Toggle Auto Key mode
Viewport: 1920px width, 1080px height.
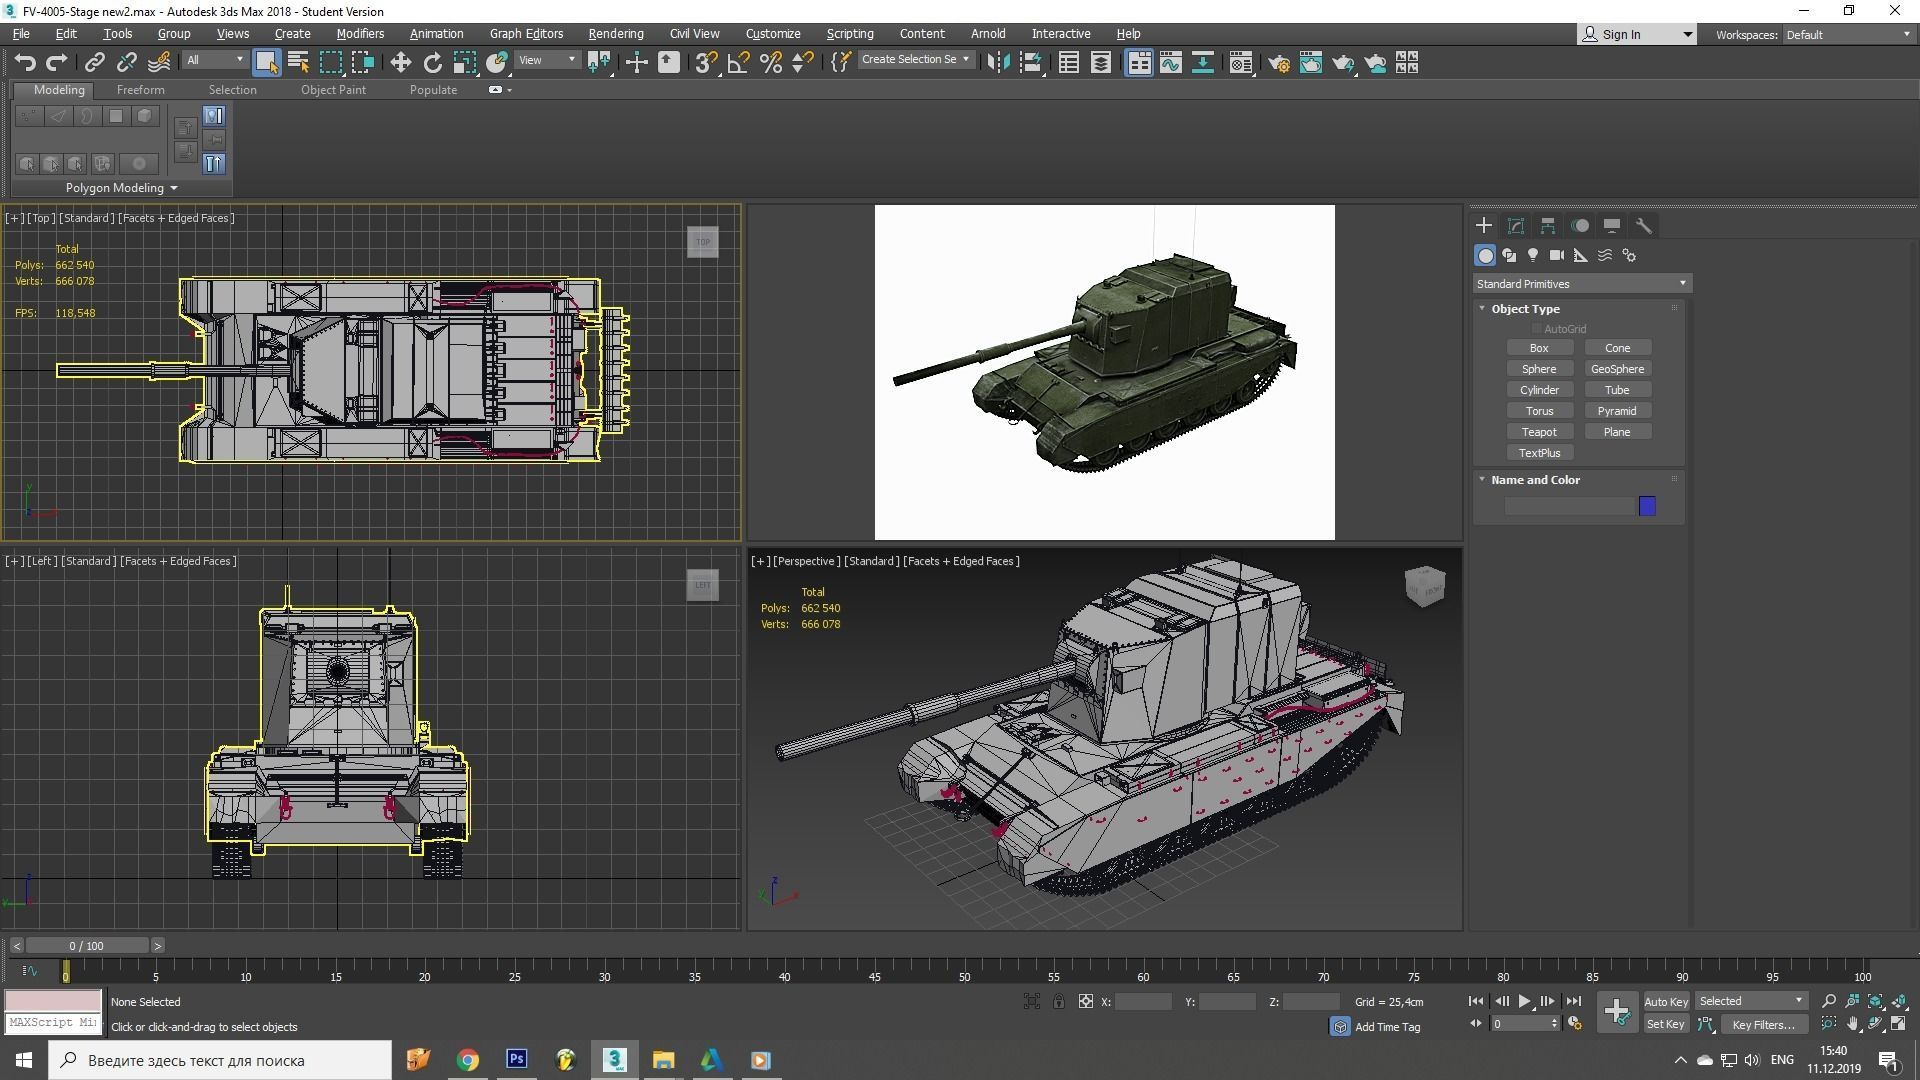pos(1666,1001)
